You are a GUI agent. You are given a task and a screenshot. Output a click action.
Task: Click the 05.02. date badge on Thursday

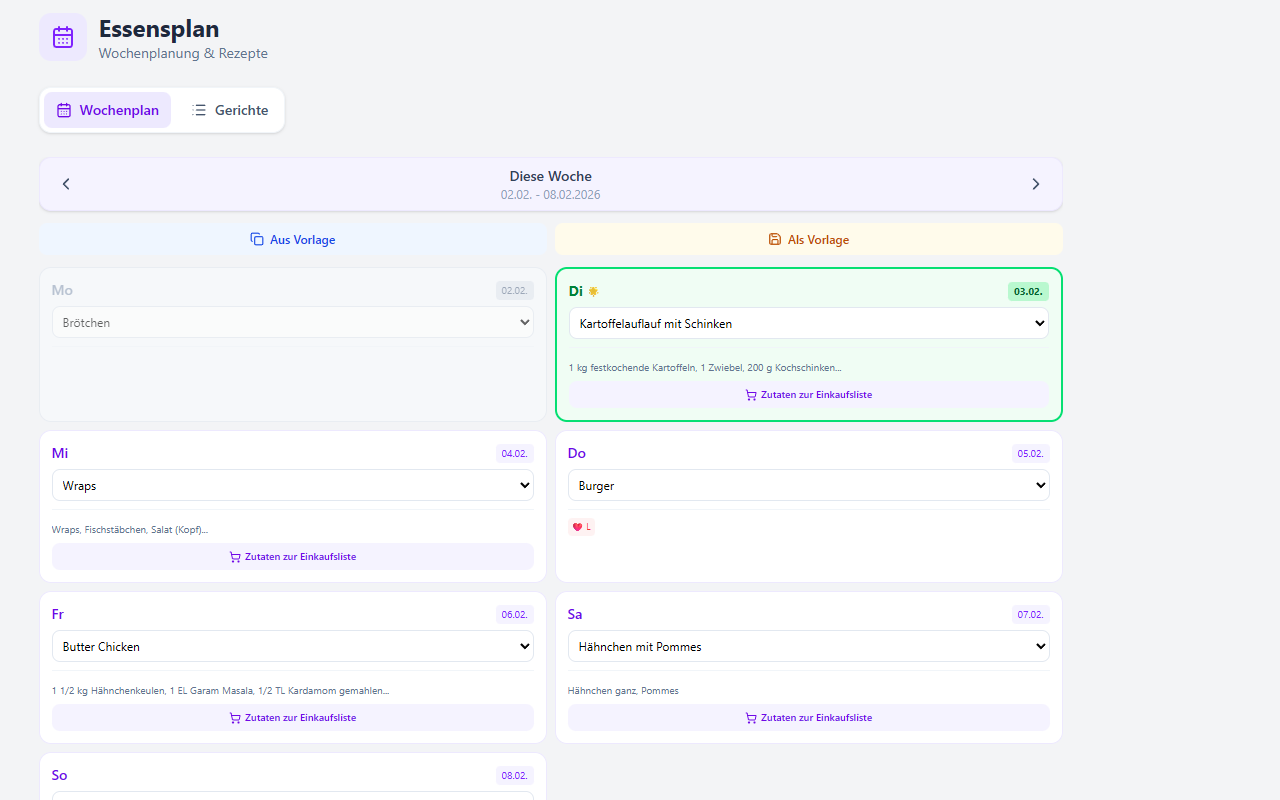[x=1030, y=453]
